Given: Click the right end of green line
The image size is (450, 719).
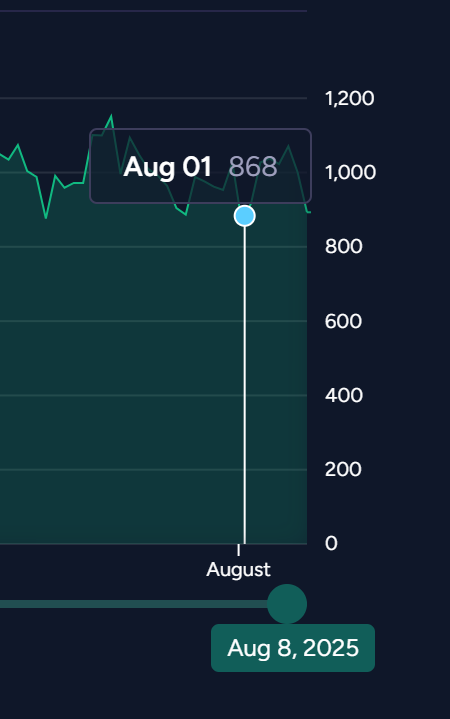Looking at the screenshot, I should pos(310,212).
